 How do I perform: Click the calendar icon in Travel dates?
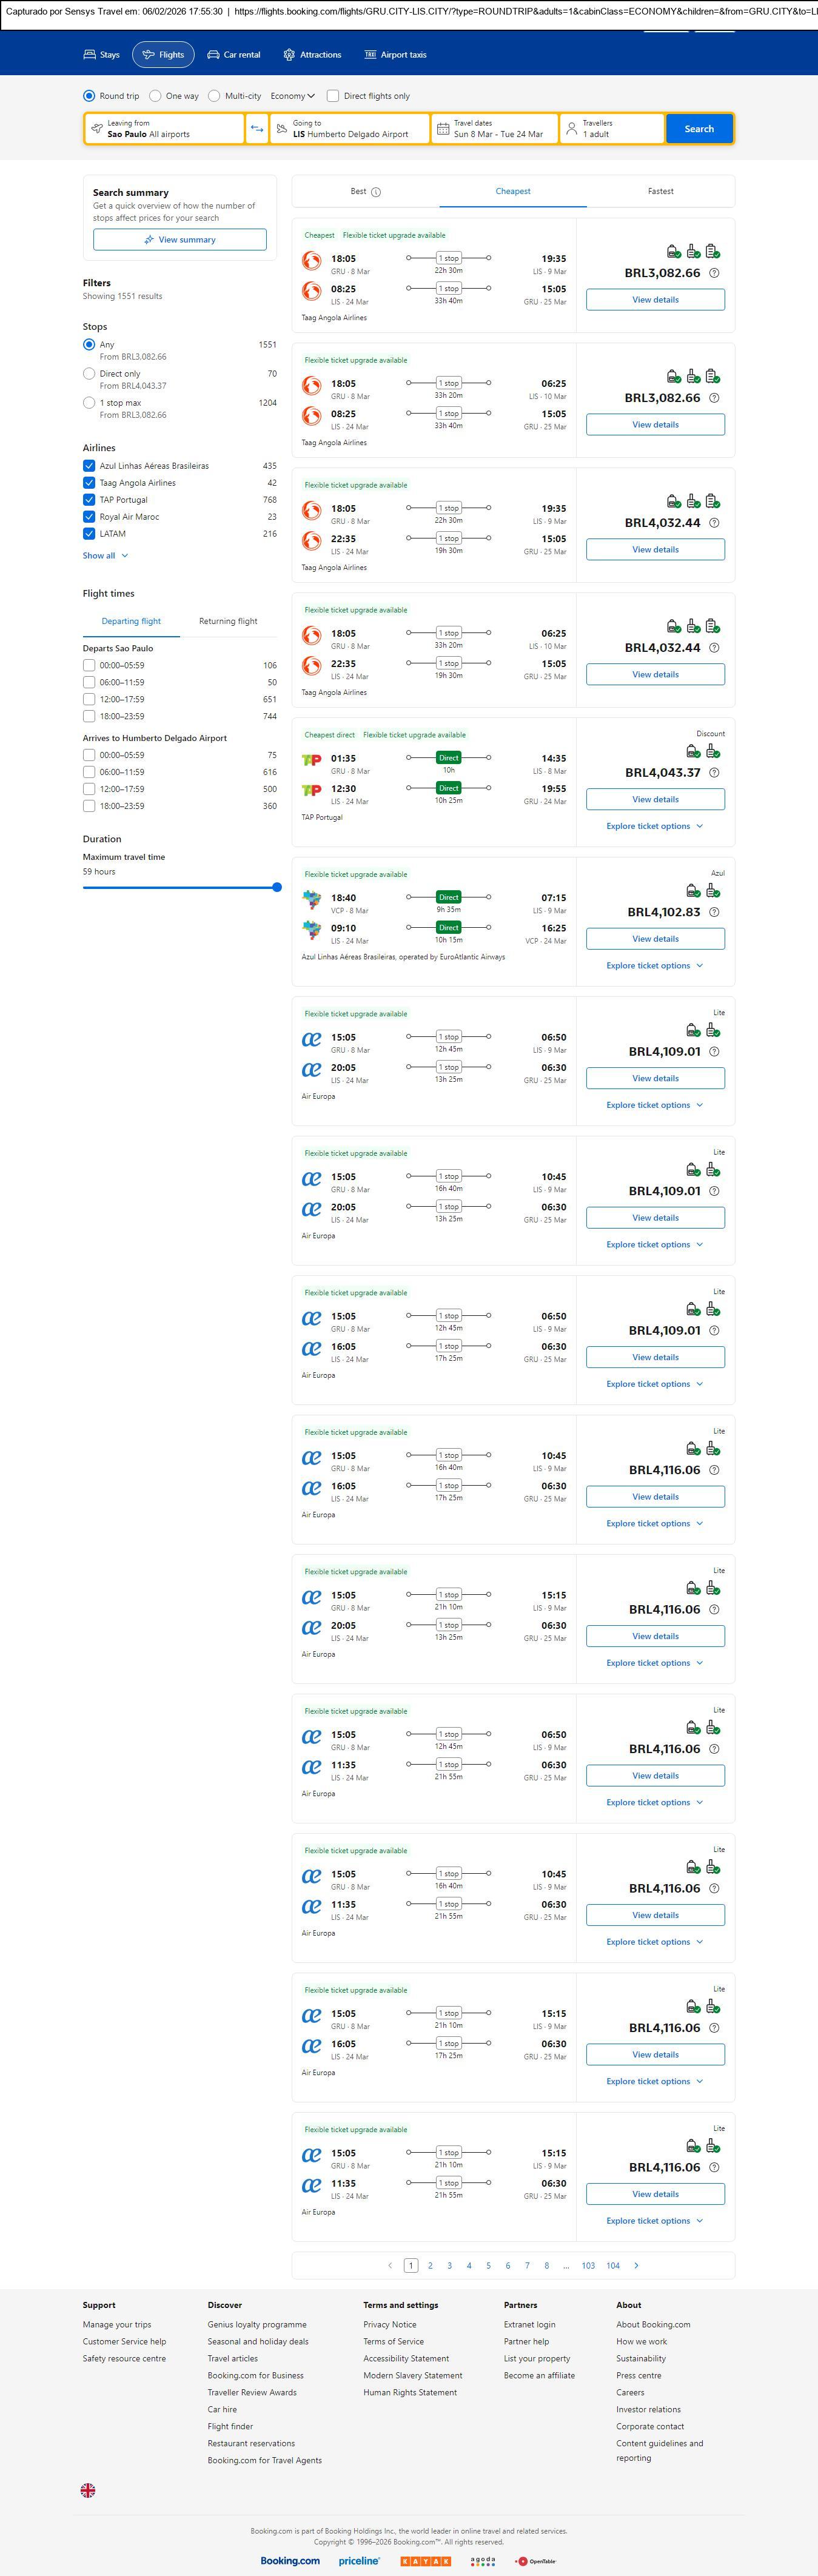442,129
